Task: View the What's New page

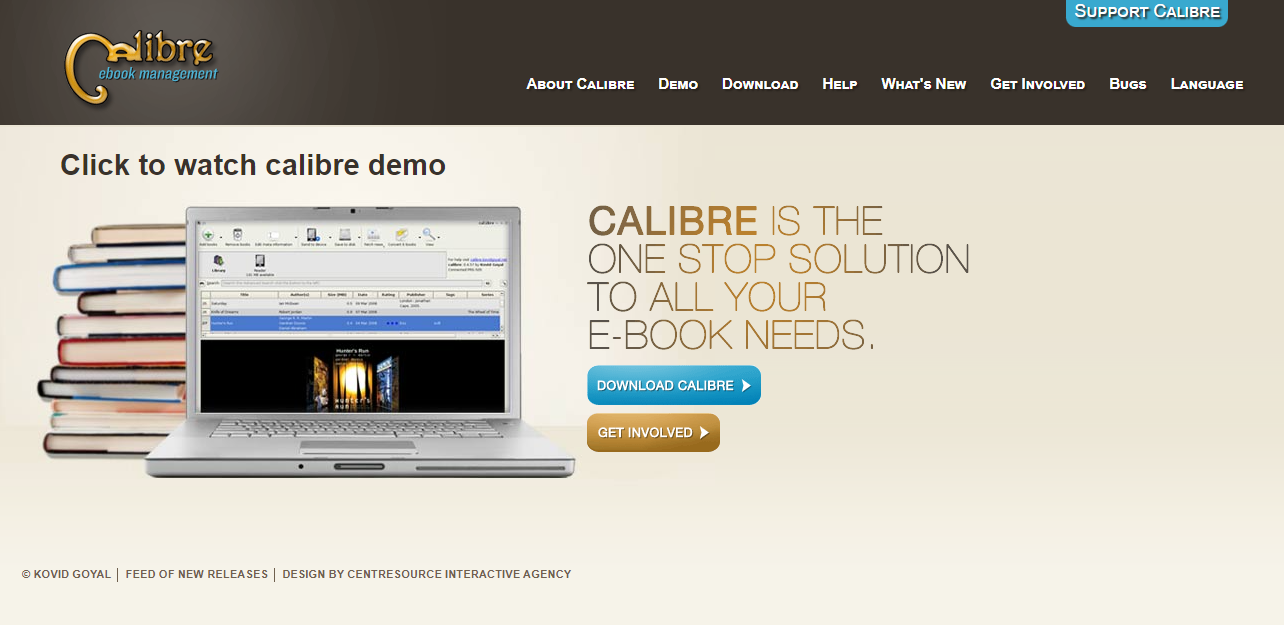Action: pos(924,84)
